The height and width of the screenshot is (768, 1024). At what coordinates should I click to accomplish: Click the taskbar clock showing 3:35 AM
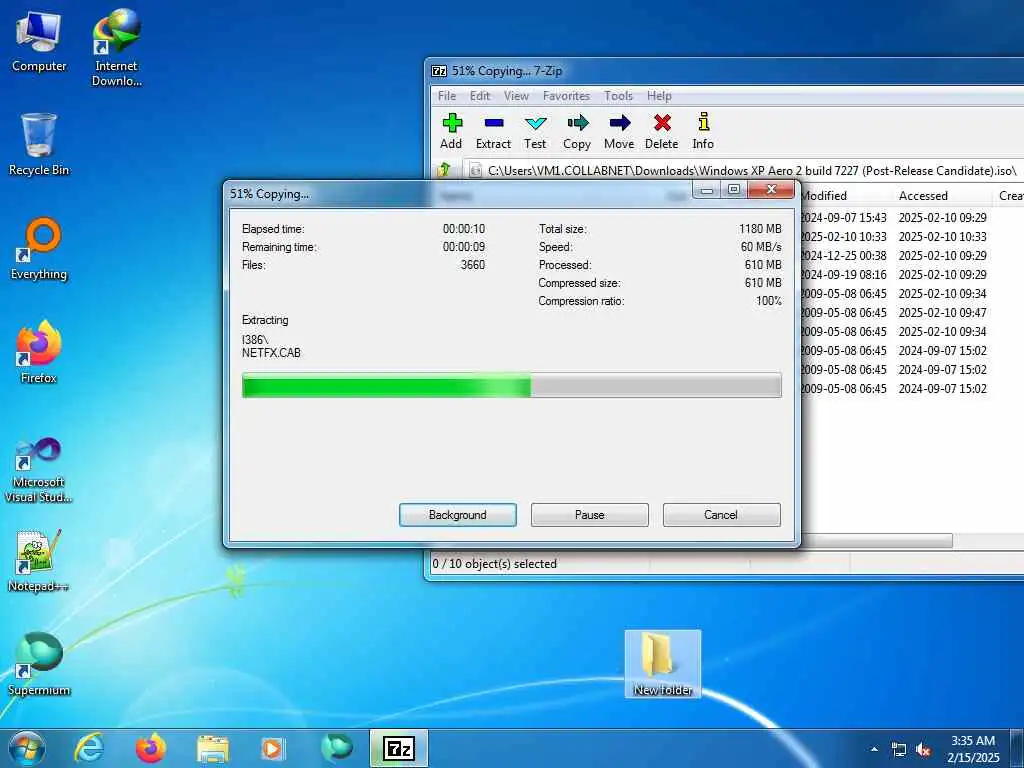pyautogui.click(x=973, y=749)
